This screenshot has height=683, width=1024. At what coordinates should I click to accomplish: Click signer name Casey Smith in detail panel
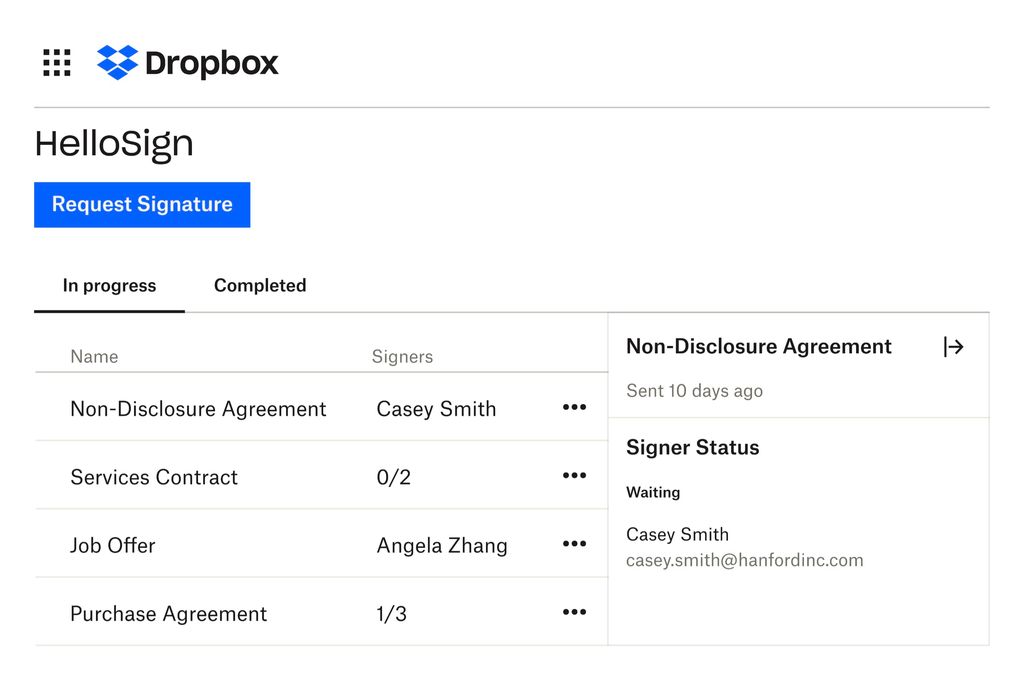point(677,534)
